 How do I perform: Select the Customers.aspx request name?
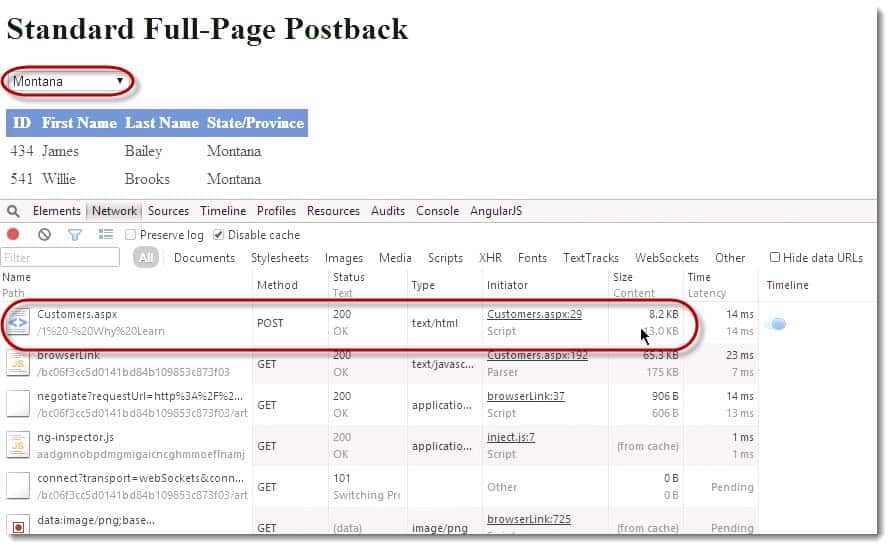(77, 314)
